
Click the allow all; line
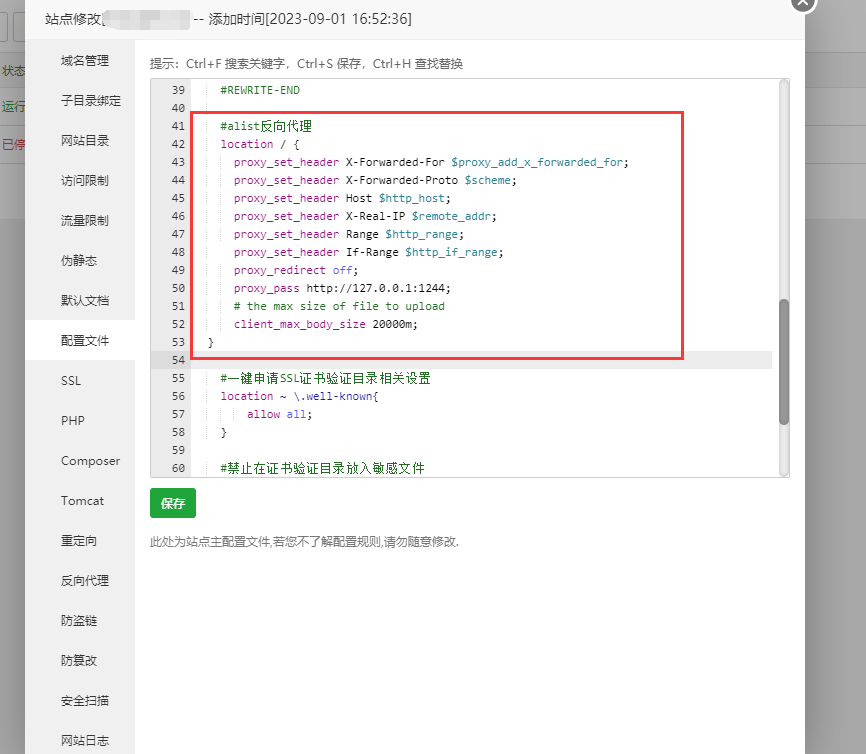[x=279, y=414]
